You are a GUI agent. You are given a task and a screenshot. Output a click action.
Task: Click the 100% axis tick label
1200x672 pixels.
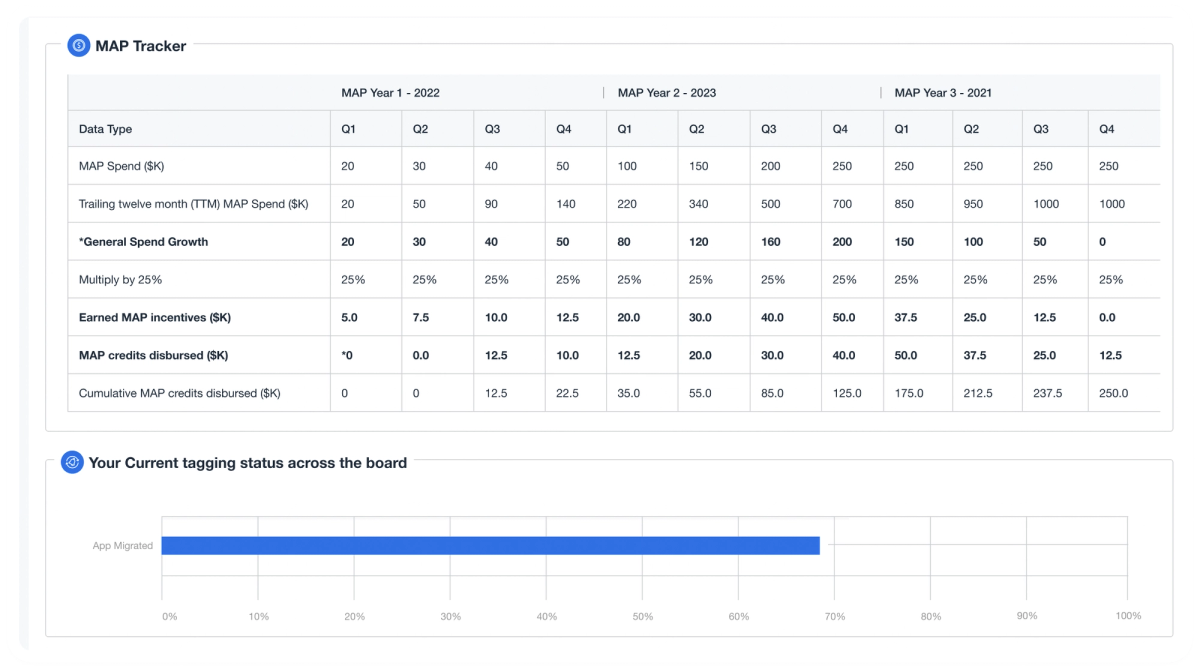coord(1128,616)
